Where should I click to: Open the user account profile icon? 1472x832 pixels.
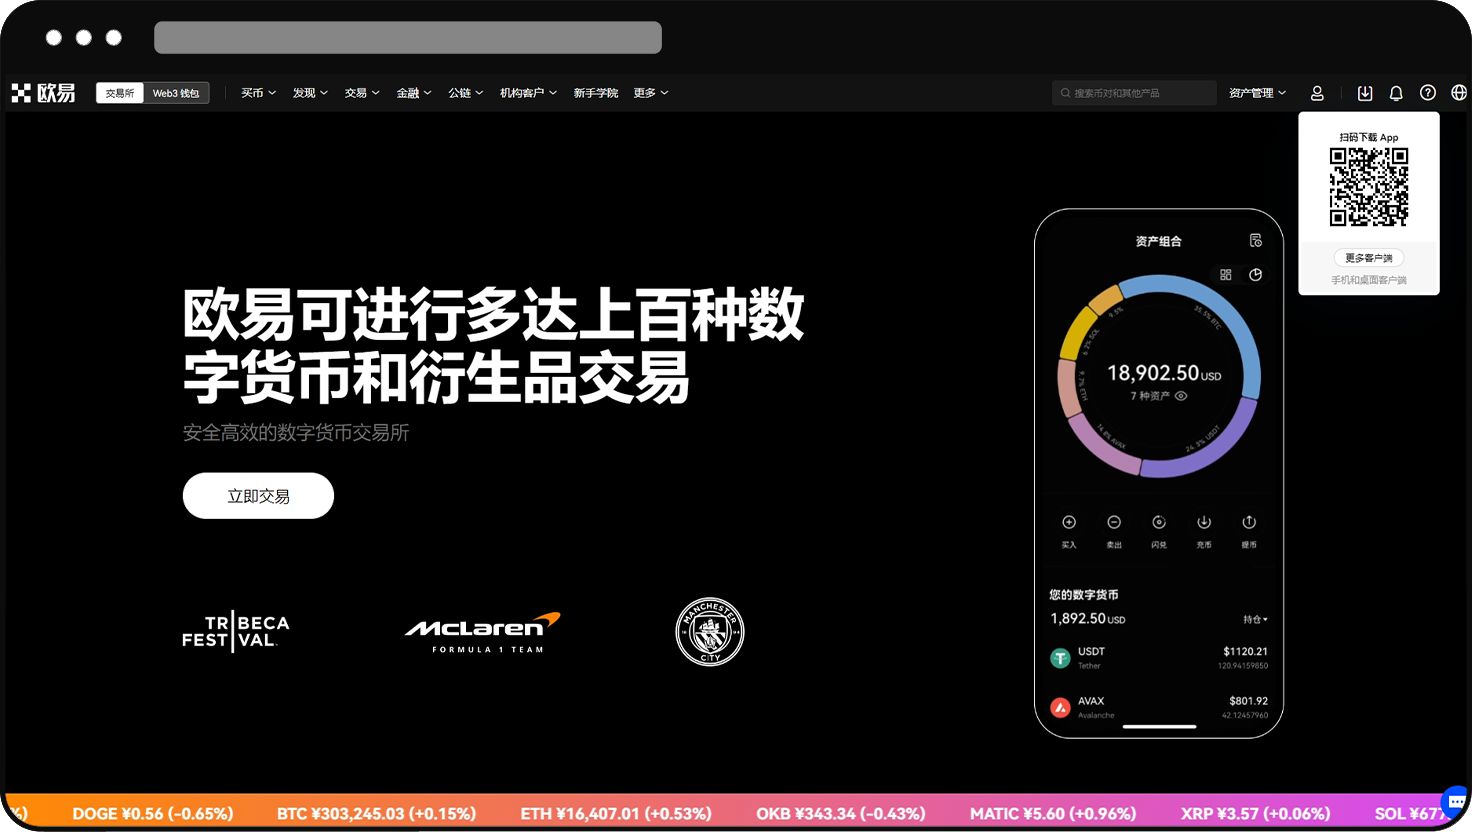pos(1317,93)
